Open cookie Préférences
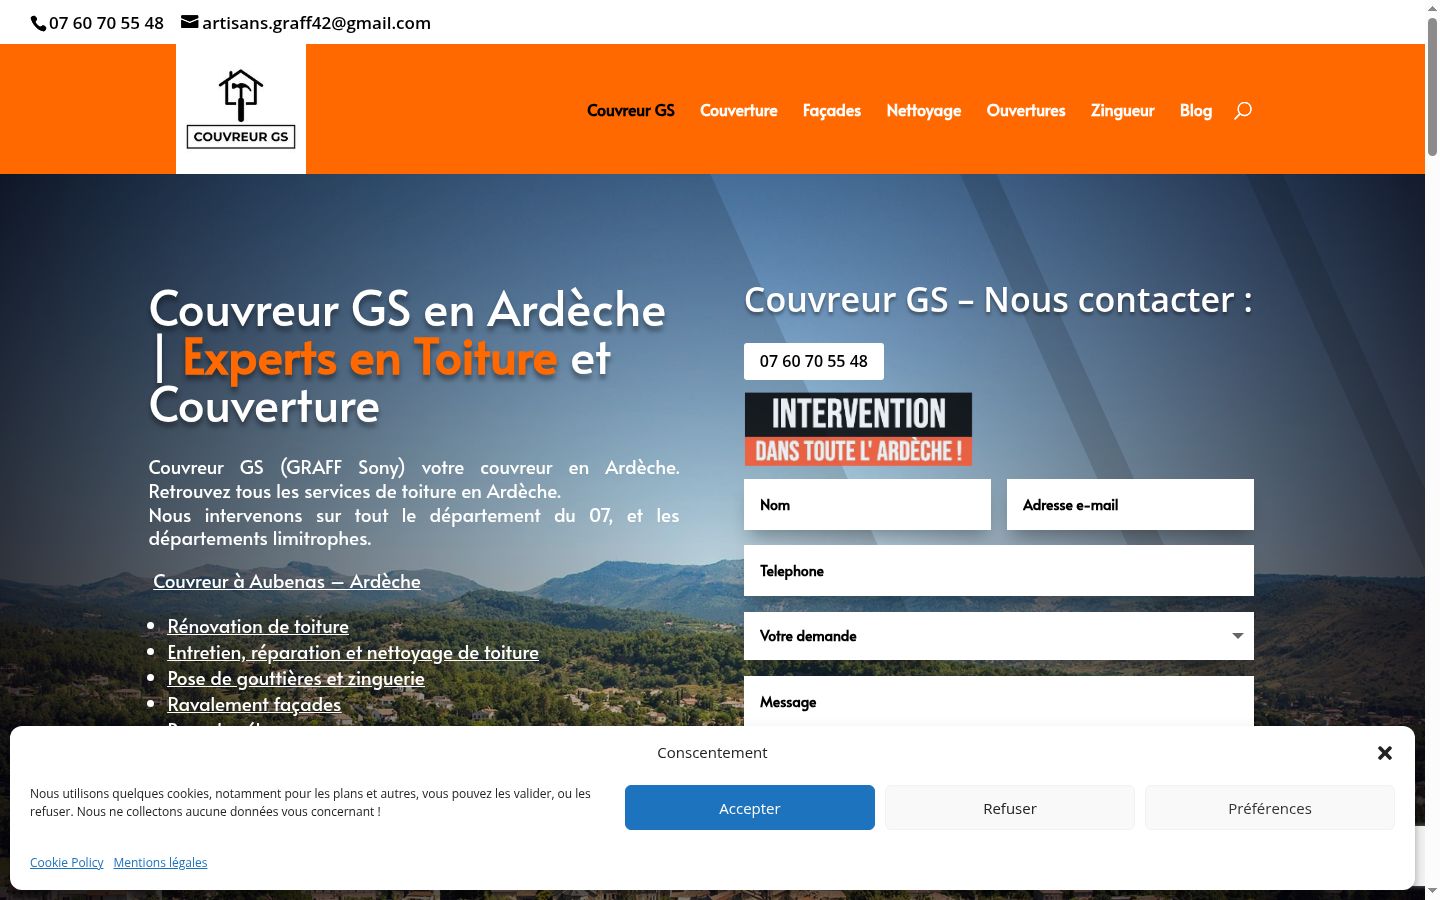Image resolution: width=1440 pixels, height=900 pixels. point(1270,808)
